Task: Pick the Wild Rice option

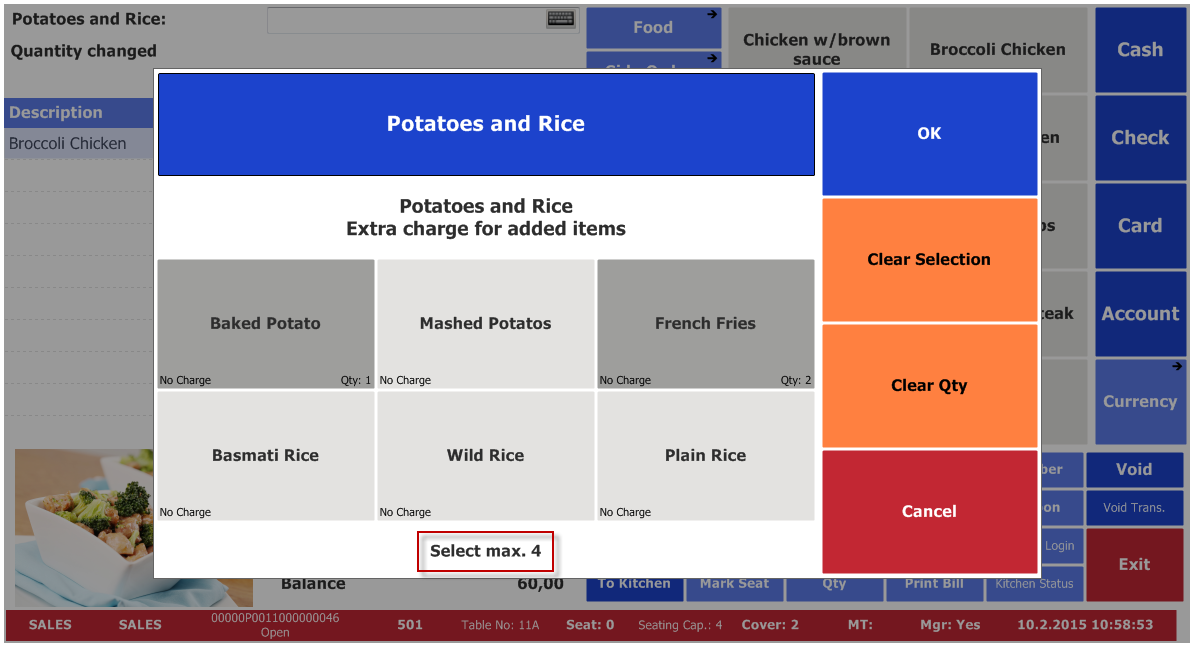Action: tap(485, 455)
